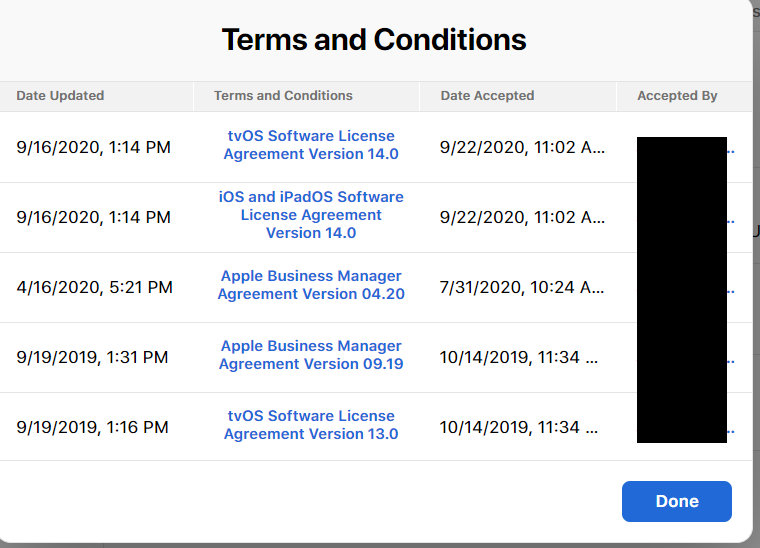Open iOS and iPadOS License Agreement 14.0
This screenshot has height=548, width=760.
311,215
